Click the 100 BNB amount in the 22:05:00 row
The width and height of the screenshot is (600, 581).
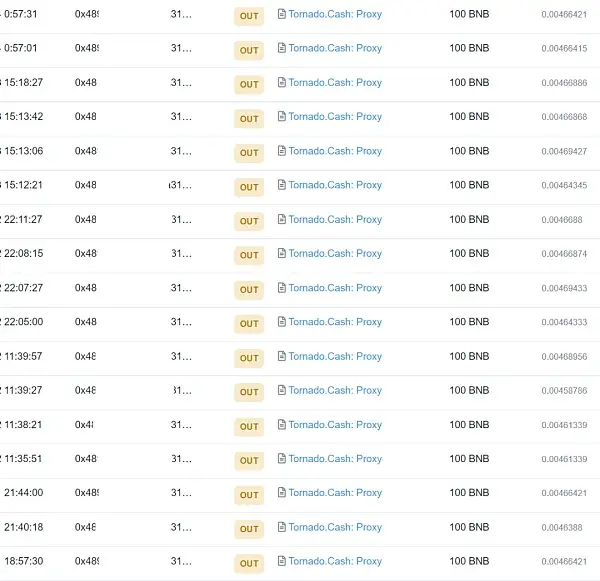469,322
